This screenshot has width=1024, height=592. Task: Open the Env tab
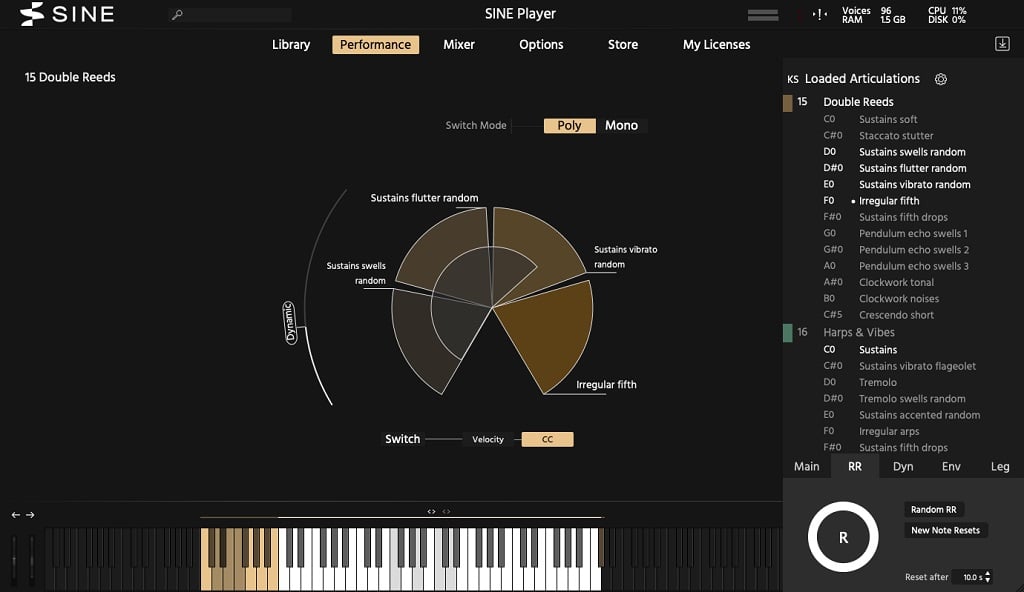point(952,467)
